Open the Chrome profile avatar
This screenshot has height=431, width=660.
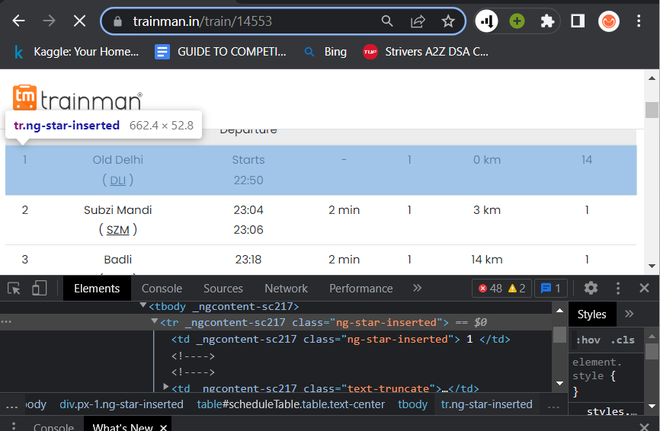tap(609, 21)
